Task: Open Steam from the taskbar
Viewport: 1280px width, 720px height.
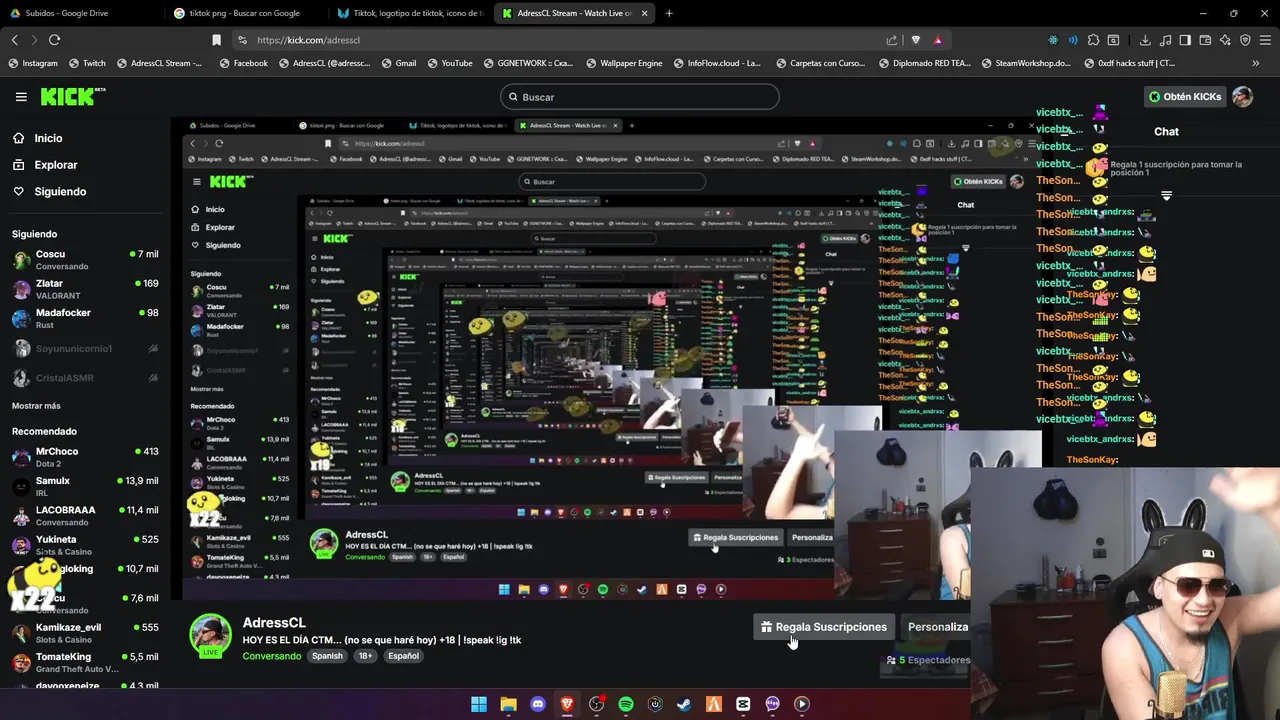Action: (684, 704)
